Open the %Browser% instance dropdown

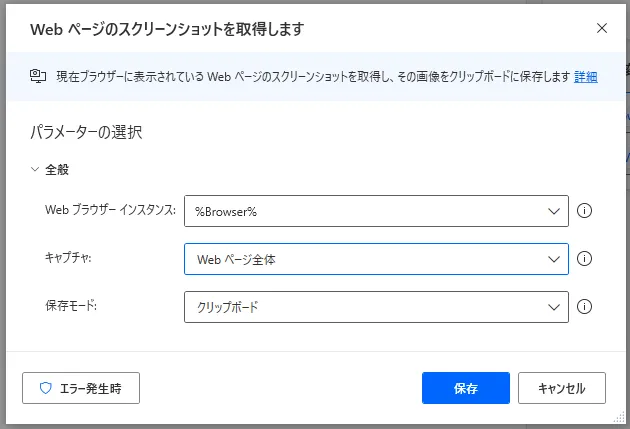click(376, 211)
